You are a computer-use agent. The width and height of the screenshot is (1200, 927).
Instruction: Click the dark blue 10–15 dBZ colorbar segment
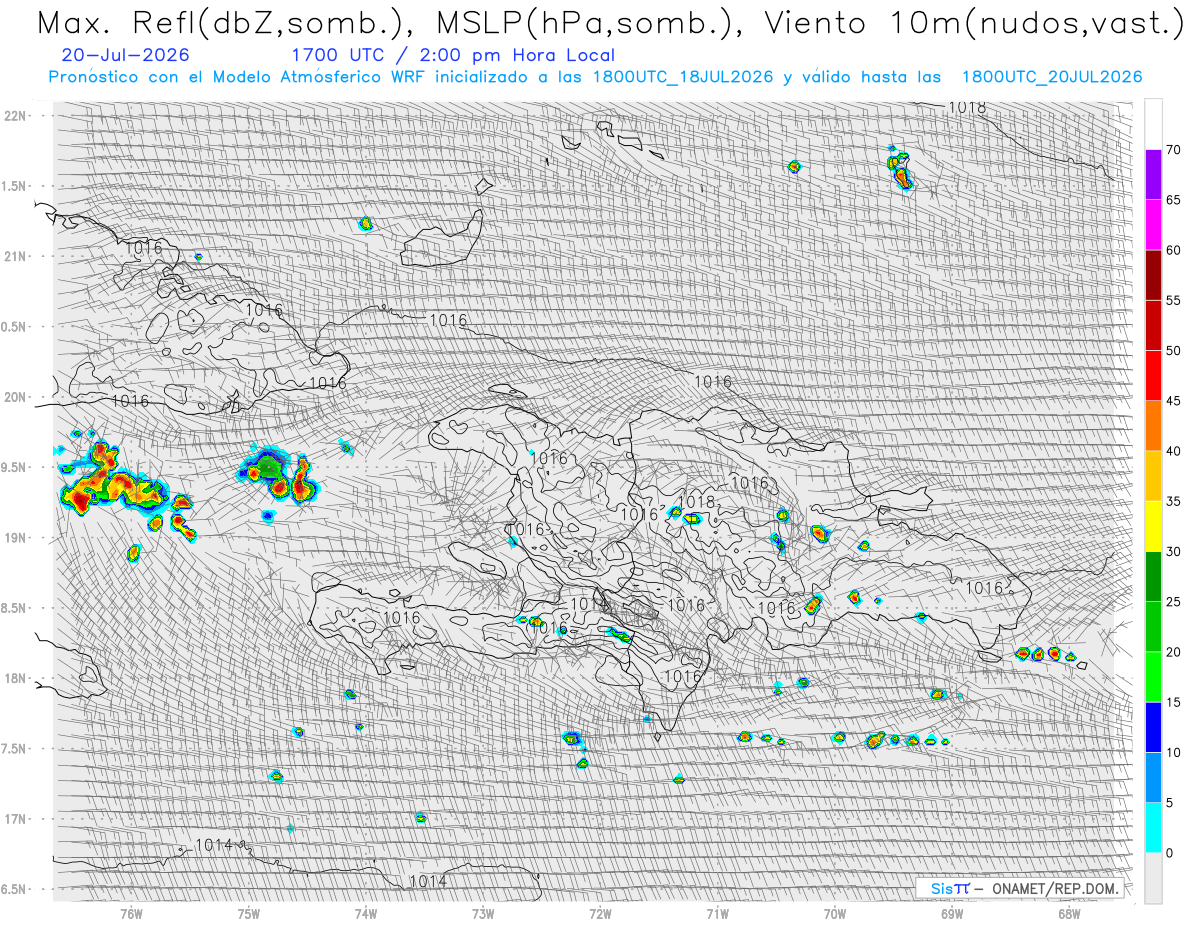click(x=1153, y=727)
